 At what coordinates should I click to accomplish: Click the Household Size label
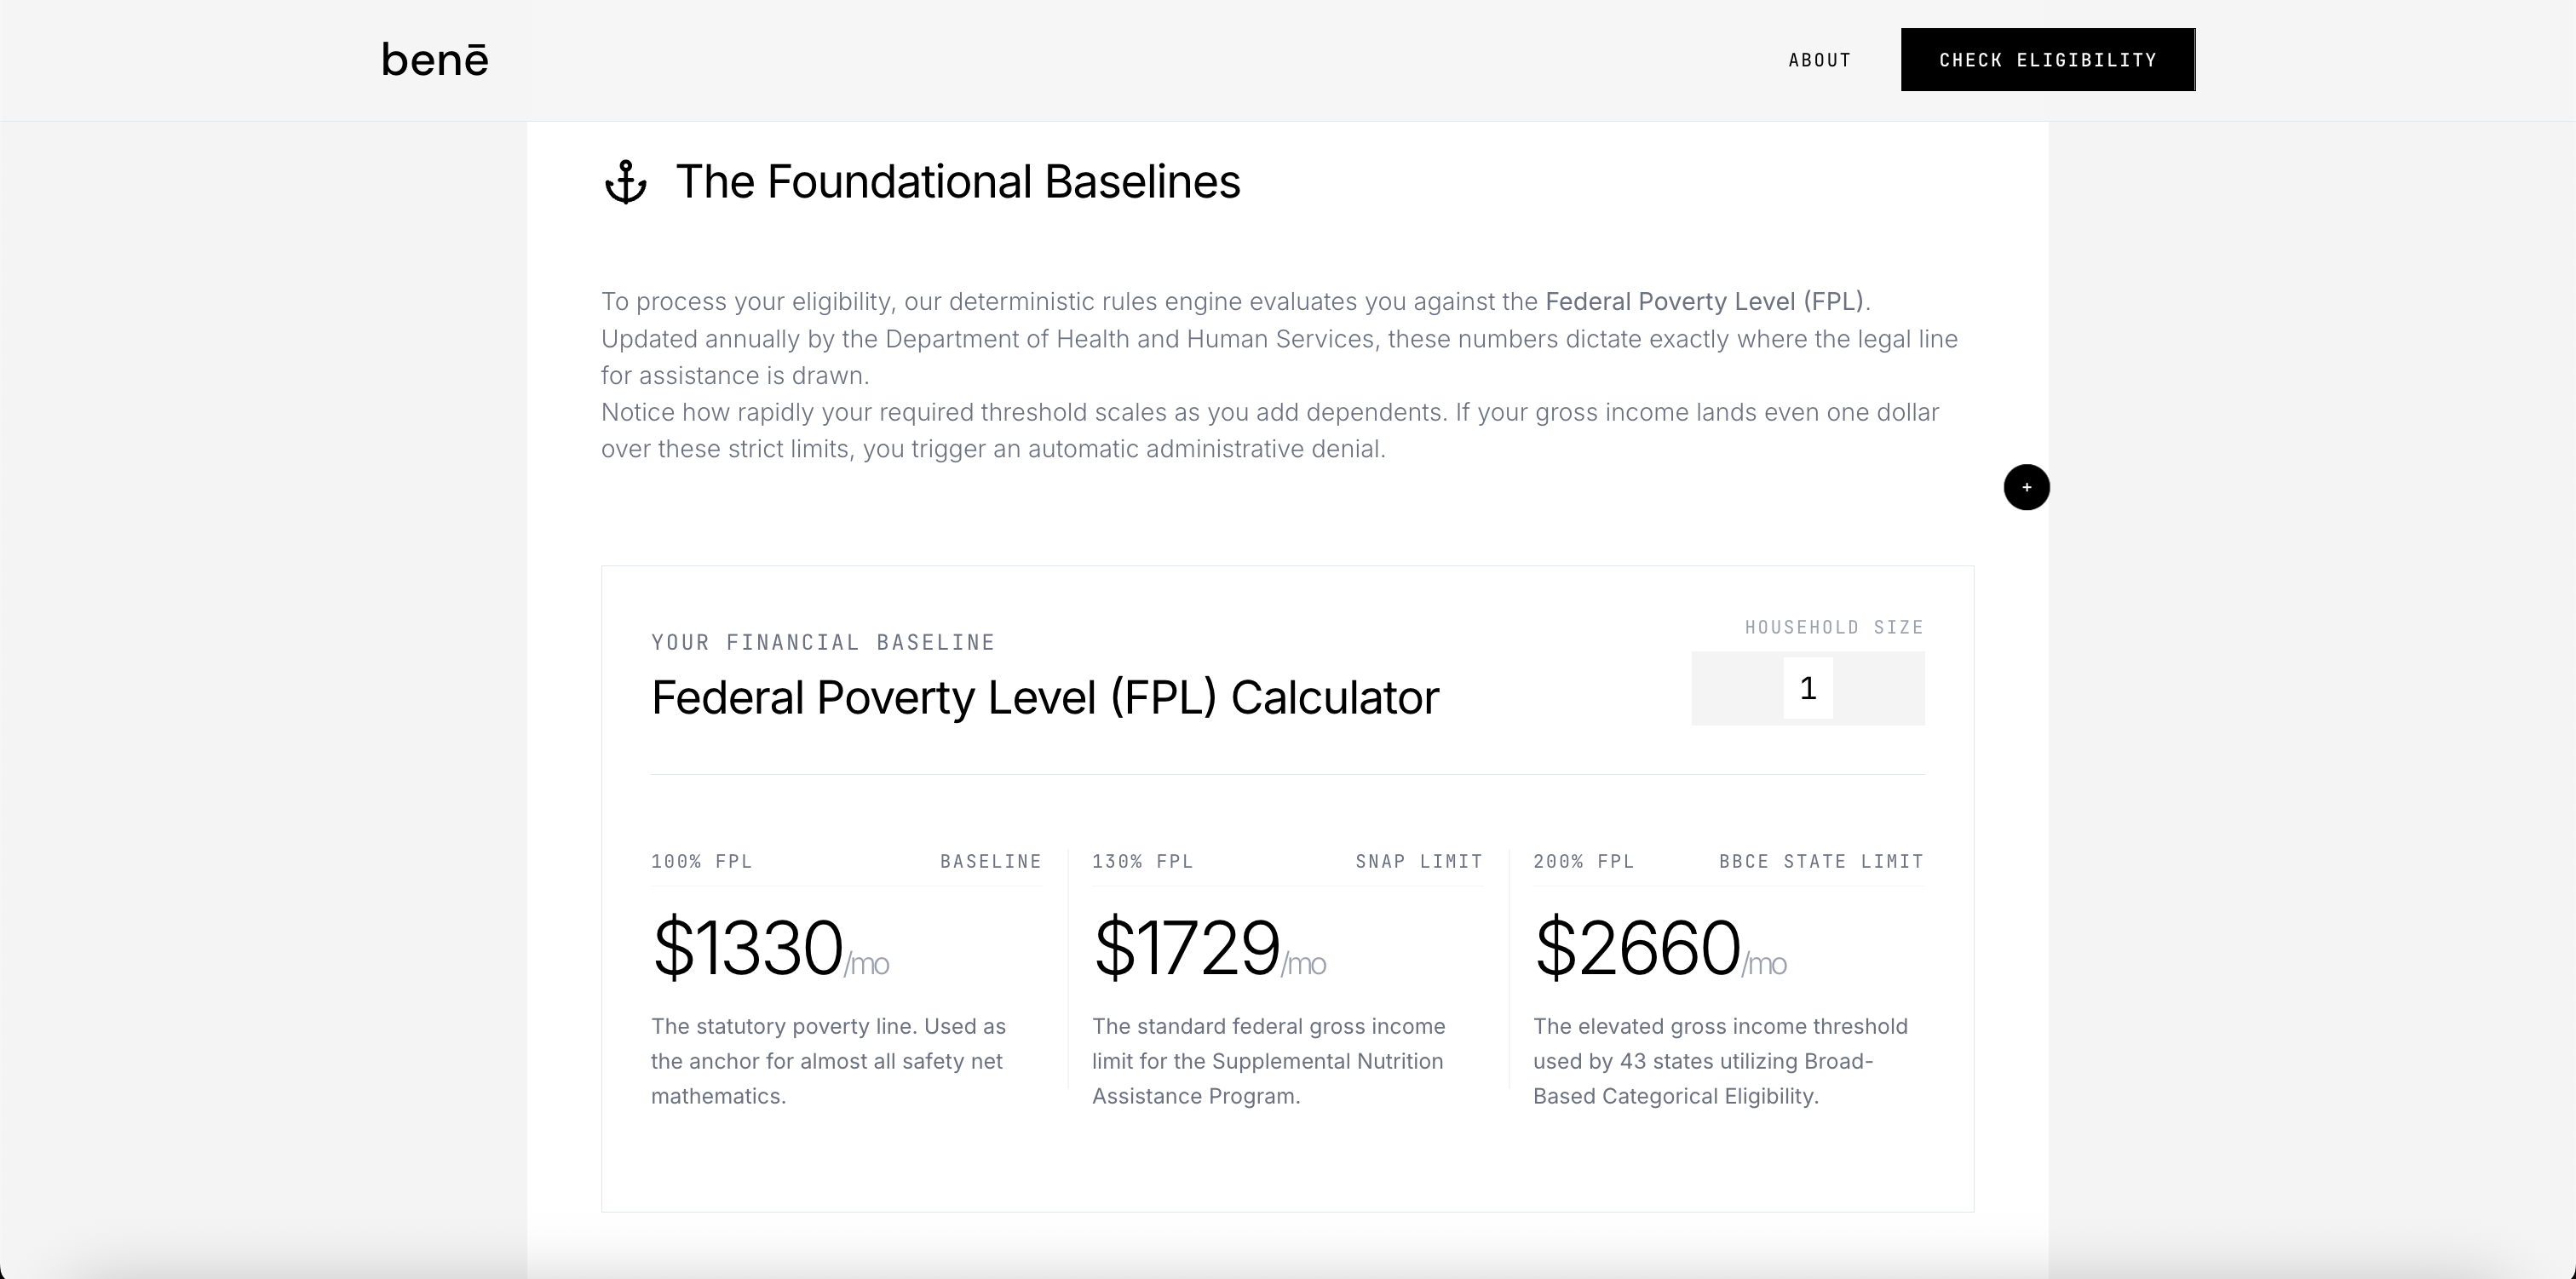click(1834, 627)
